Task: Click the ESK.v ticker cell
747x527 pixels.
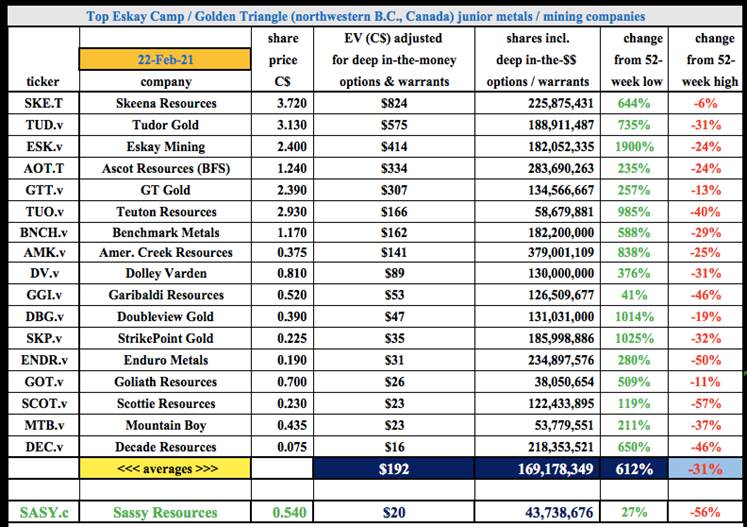Action: click(43, 146)
